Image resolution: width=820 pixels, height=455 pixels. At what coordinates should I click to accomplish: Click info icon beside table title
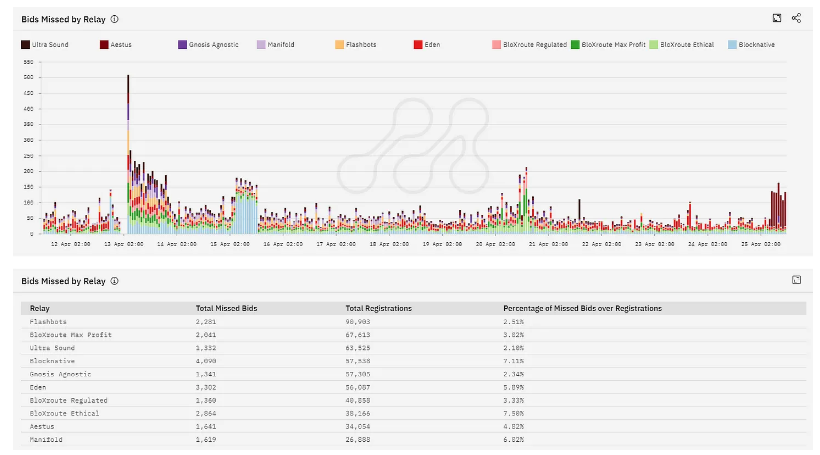coord(115,281)
